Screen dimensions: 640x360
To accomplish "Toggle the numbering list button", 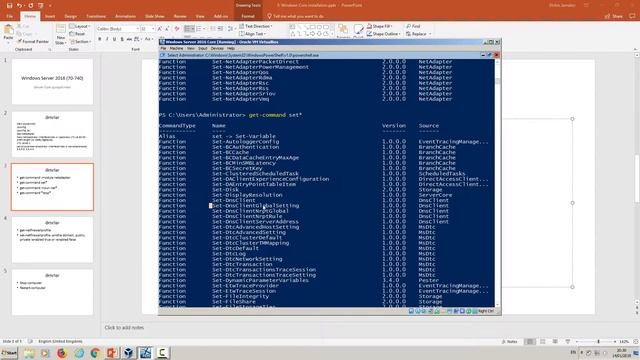I will [x=200, y=29].
